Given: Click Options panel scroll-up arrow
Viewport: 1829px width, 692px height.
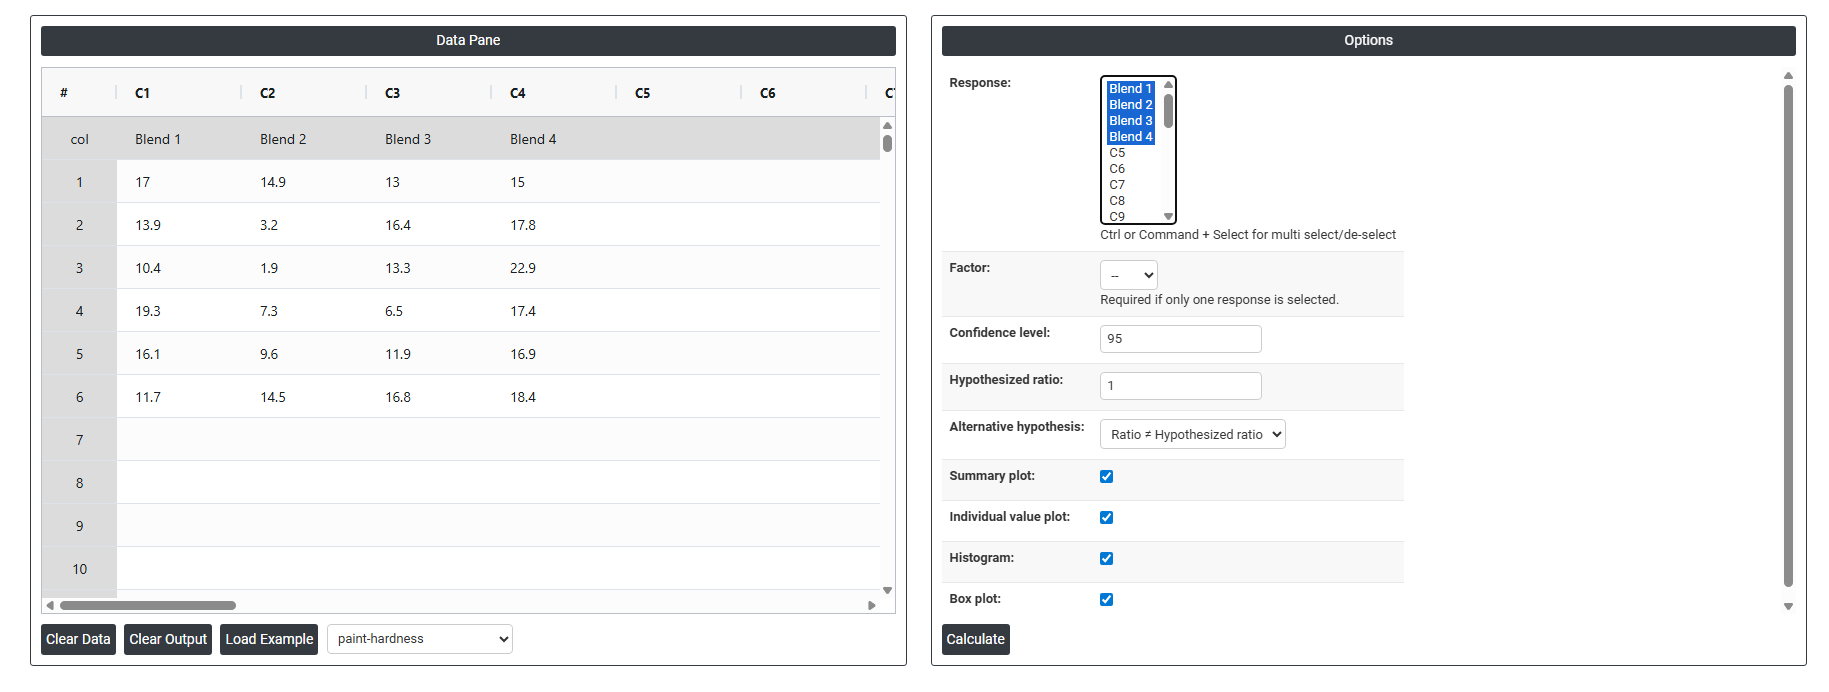Looking at the screenshot, I should 1788,76.
